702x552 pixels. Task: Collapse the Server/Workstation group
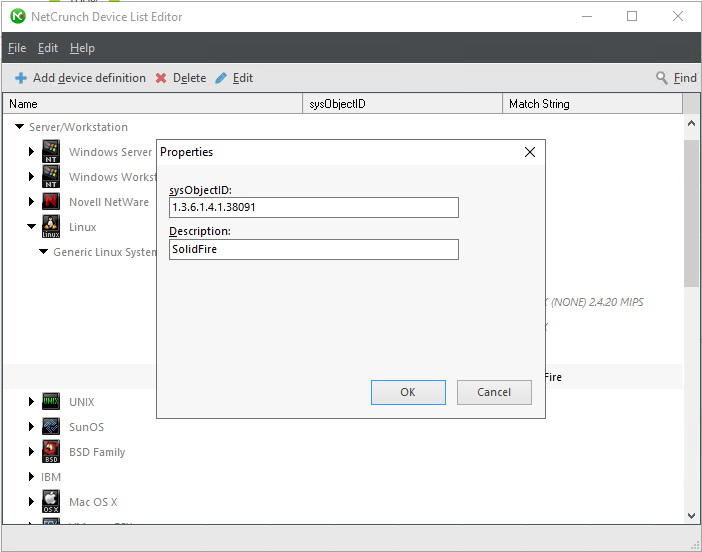pyautogui.click(x=19, y=127)
